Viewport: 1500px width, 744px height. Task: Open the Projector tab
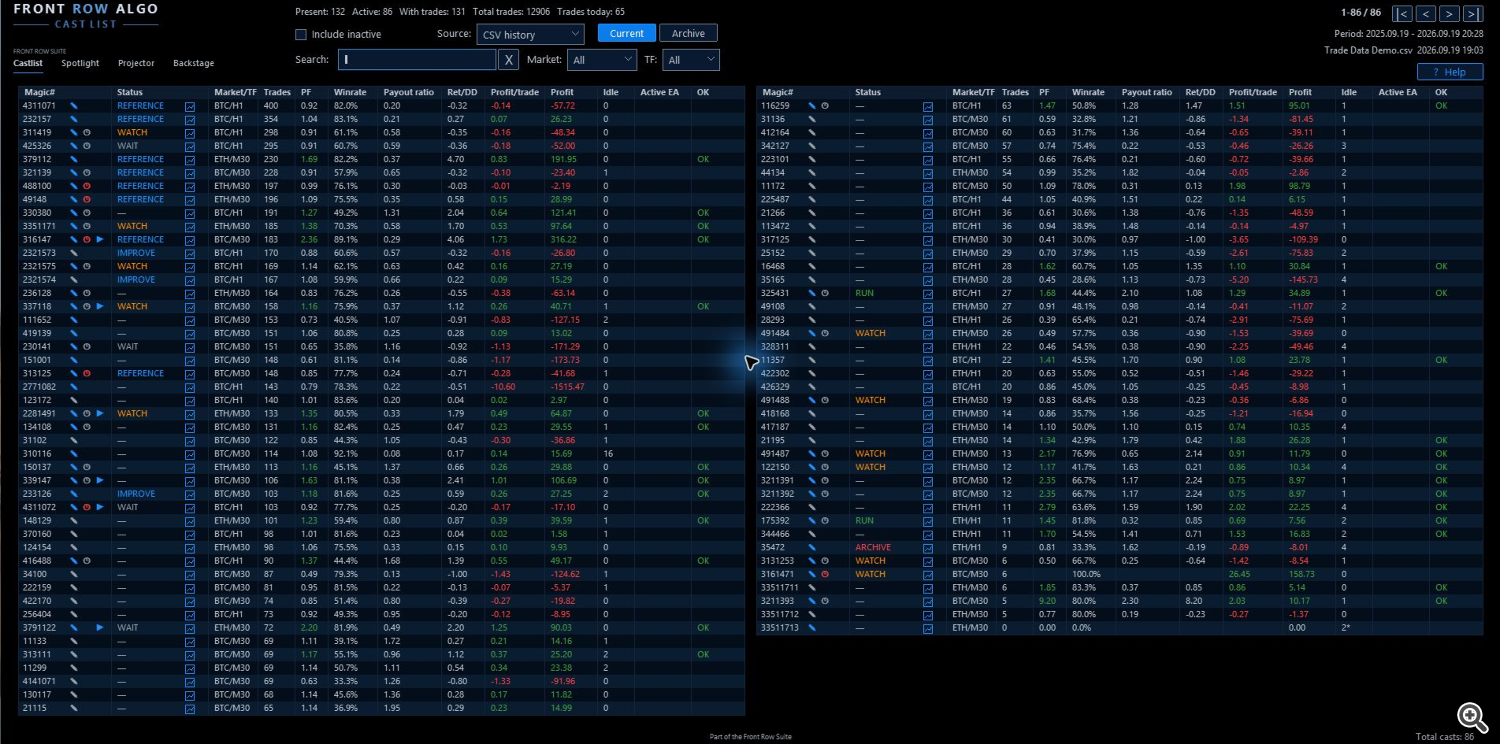136,63
